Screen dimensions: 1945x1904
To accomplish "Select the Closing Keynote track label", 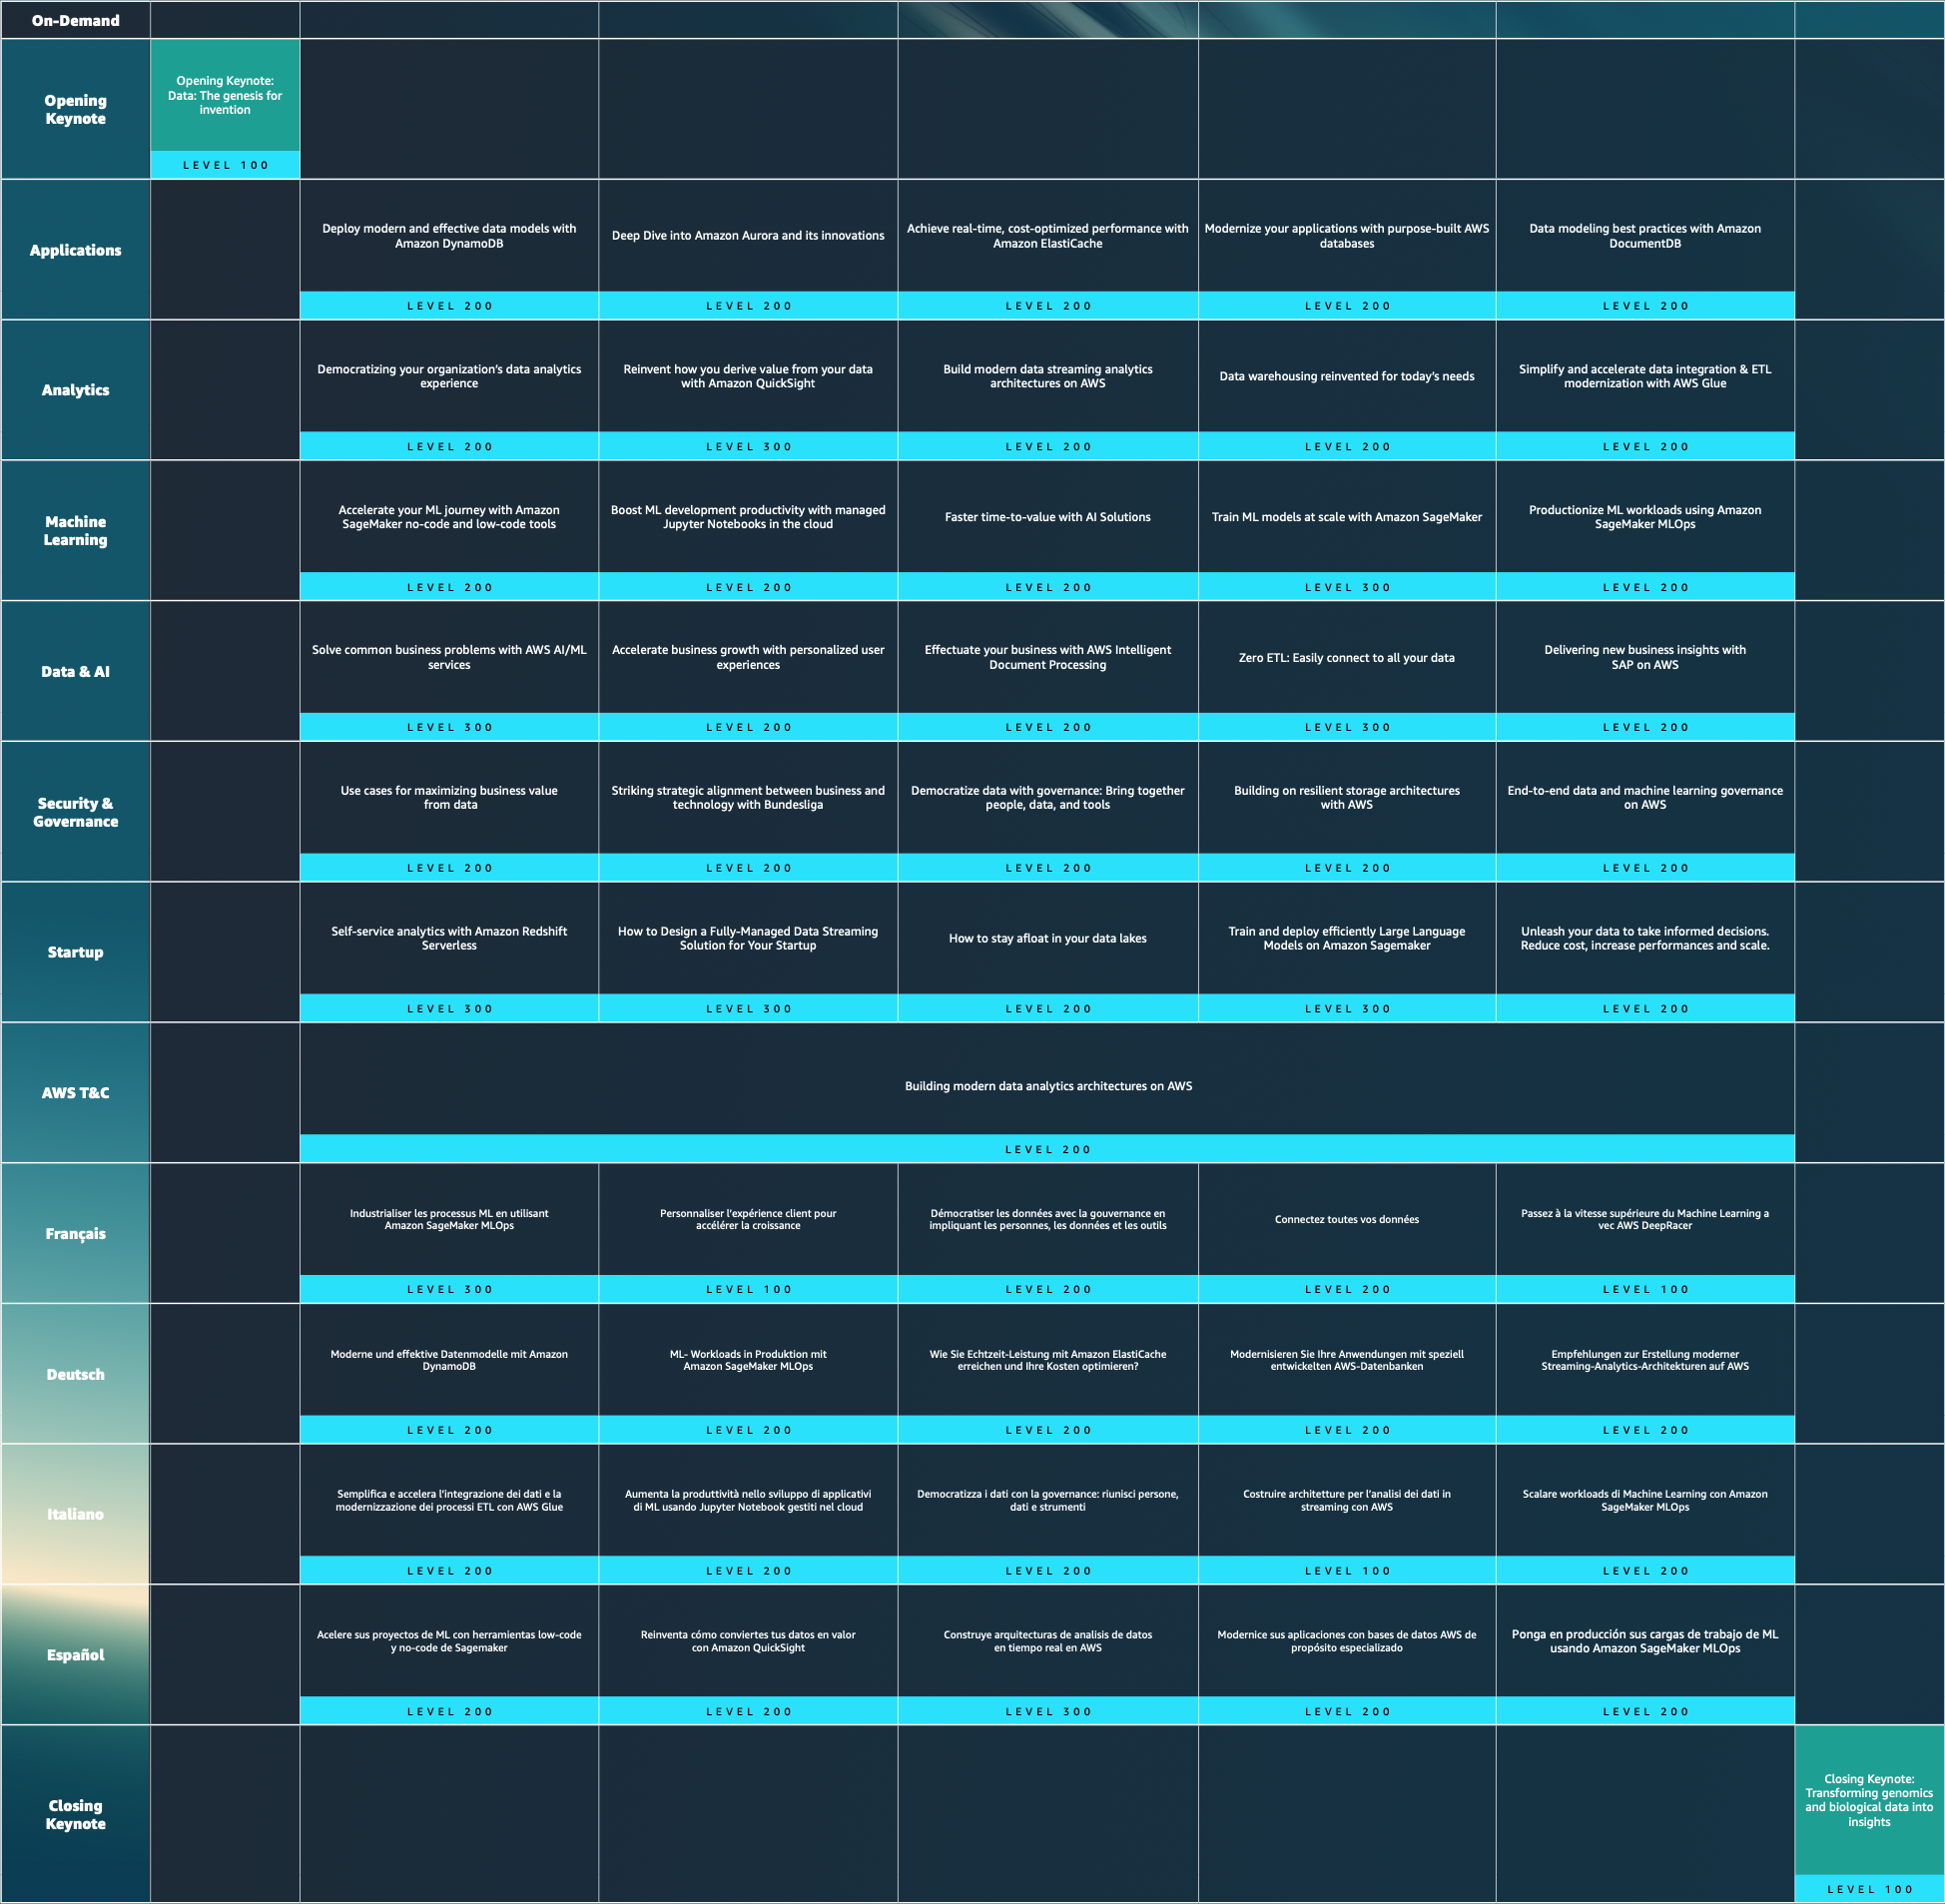I will click(x=75, y=1814).
